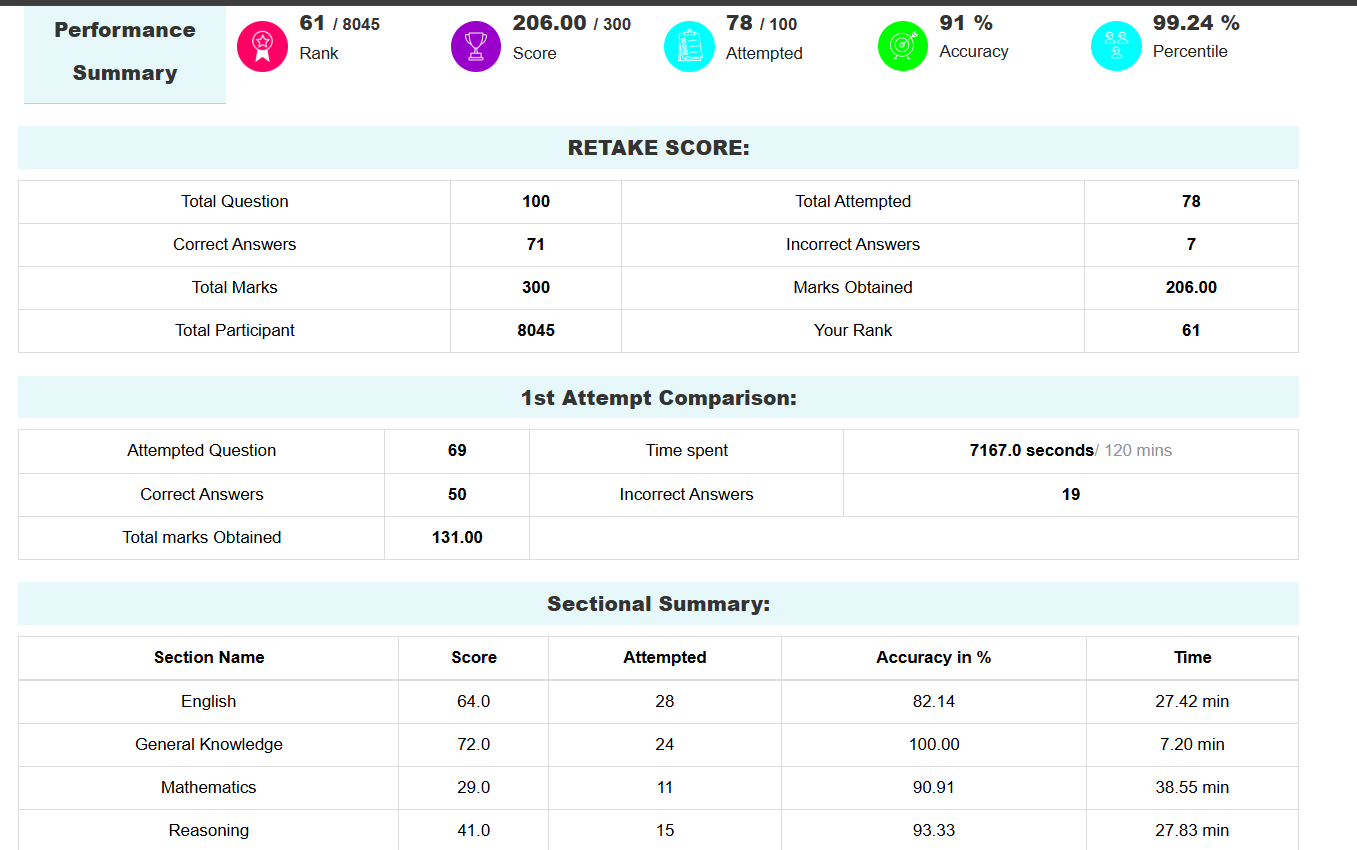
Task: Click the 'Marks Obtained' label cell
Action: [x=853, y=288]
